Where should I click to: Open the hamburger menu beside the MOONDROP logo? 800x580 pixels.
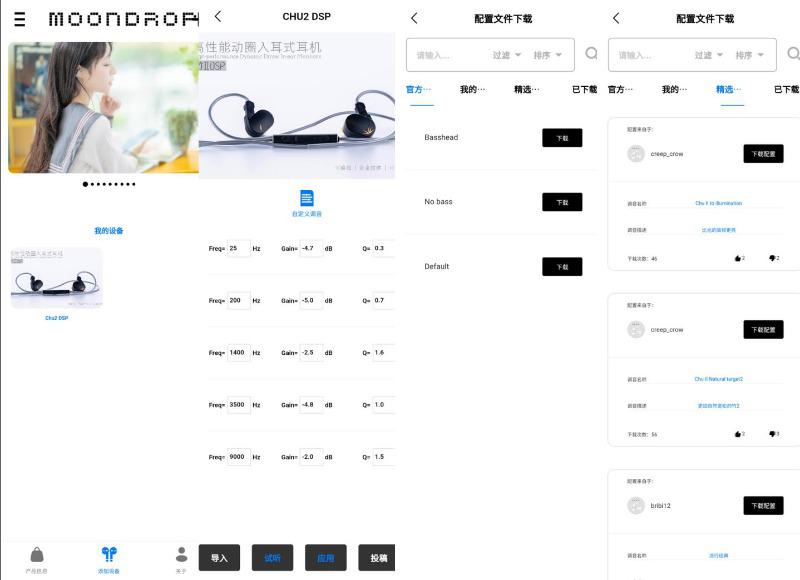click(19, 19)
